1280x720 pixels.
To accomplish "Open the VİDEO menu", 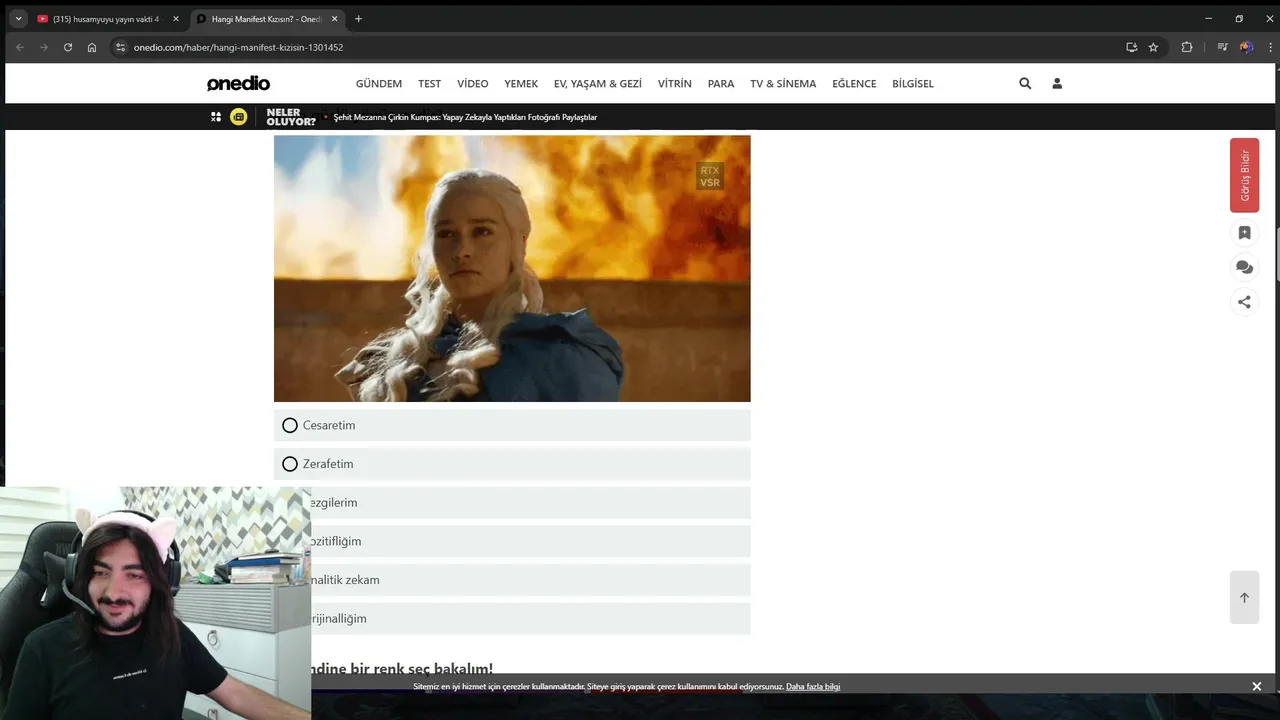I will click(473, 84).
